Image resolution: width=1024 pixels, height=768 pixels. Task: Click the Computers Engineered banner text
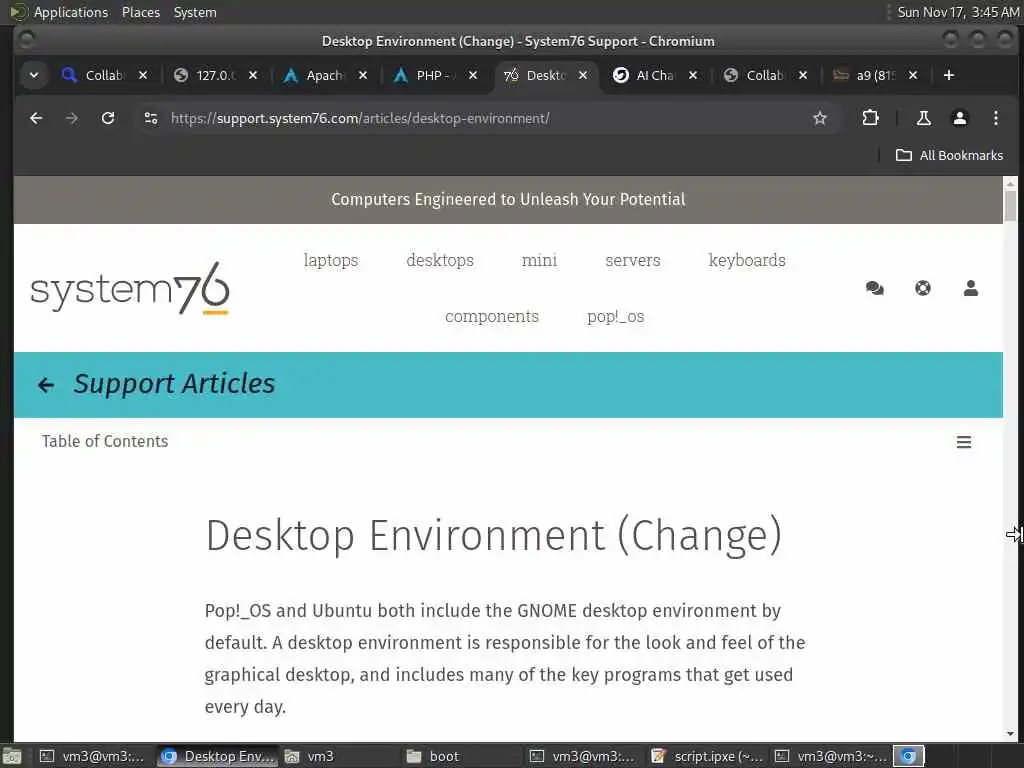[x=508, y=199]
